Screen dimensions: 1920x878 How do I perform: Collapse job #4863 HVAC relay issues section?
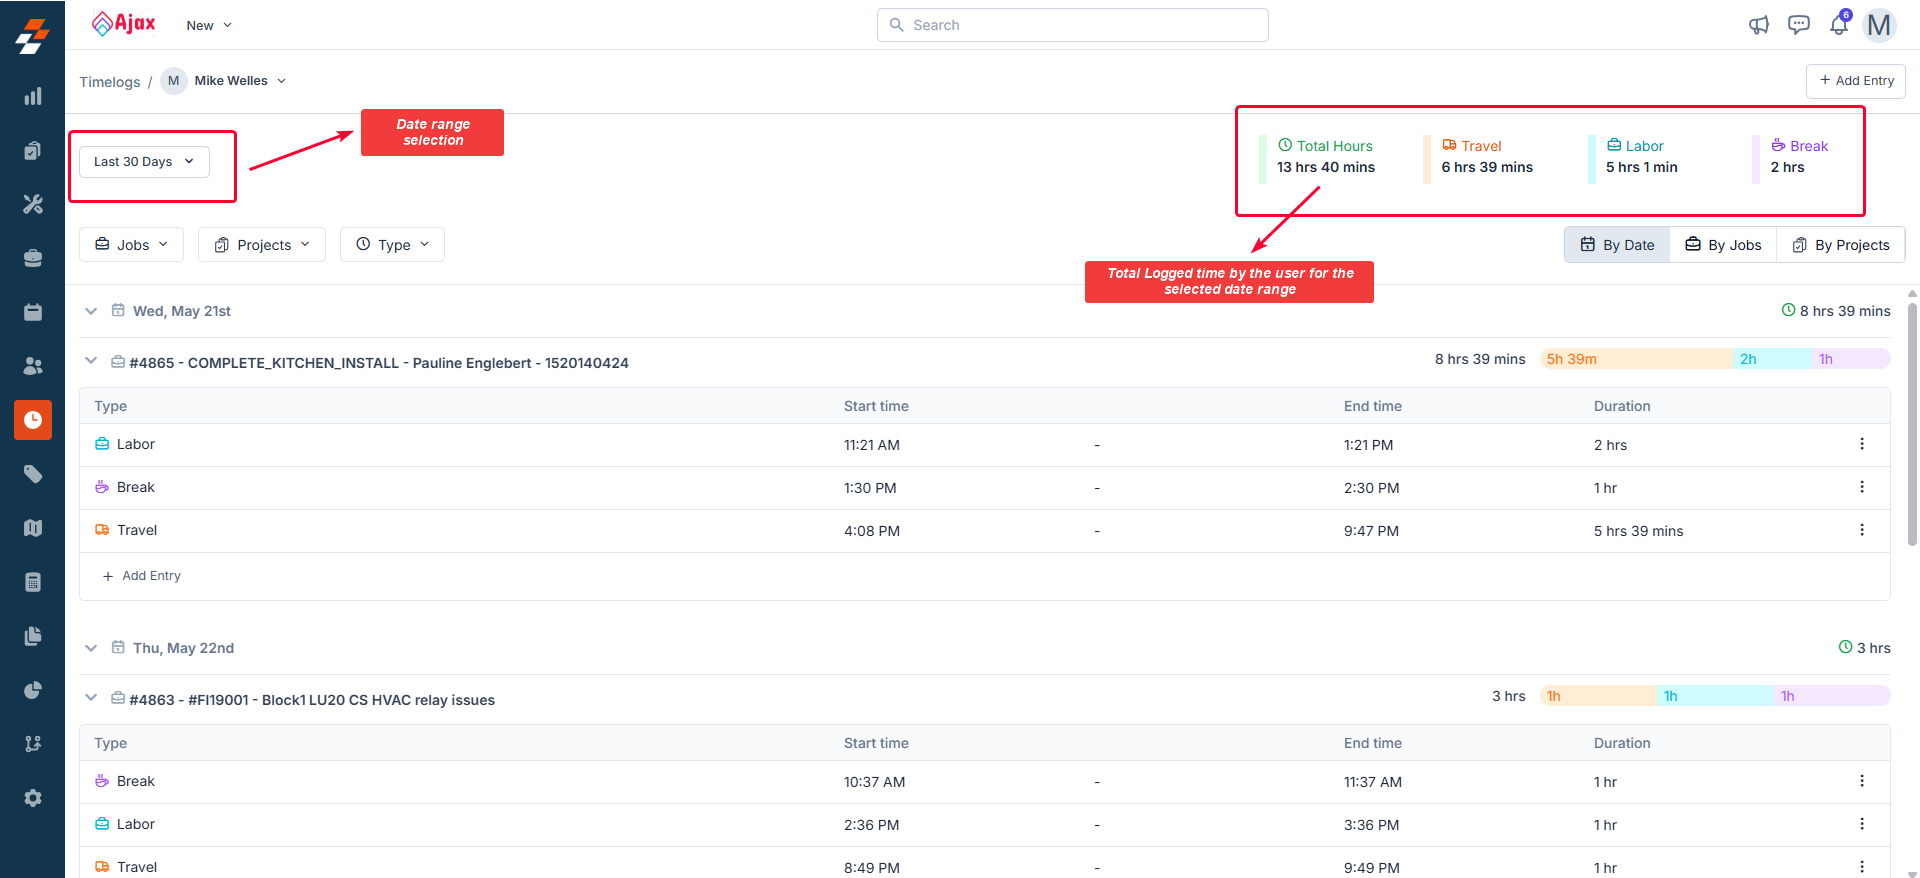[x=91, y=698]
